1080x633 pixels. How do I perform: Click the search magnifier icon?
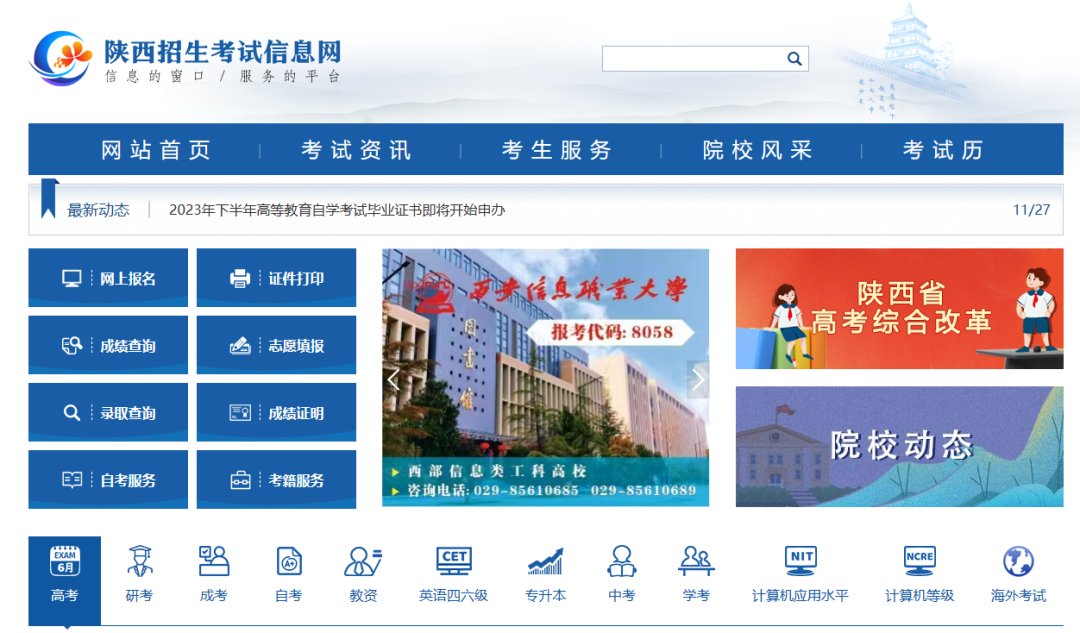pos(794,59)
